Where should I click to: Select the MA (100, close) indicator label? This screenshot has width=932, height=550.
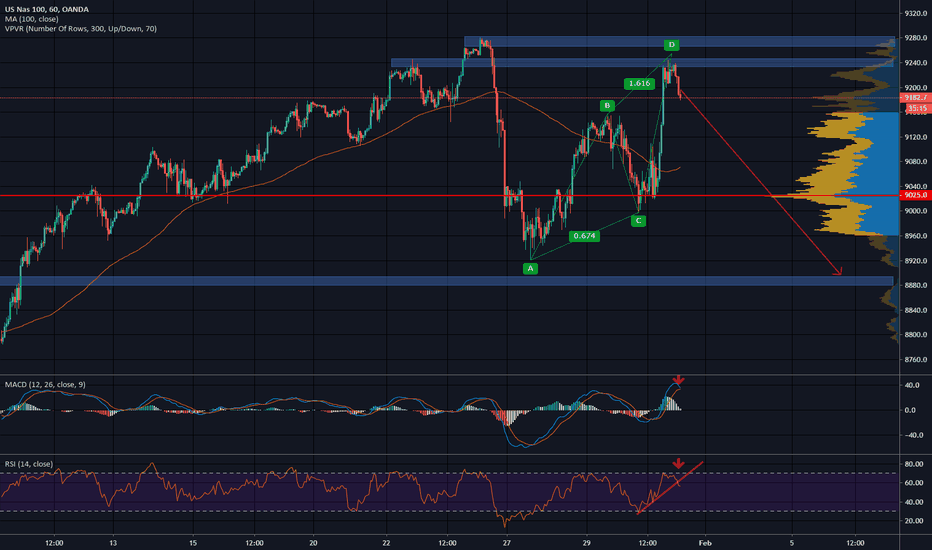coord(32,19)
